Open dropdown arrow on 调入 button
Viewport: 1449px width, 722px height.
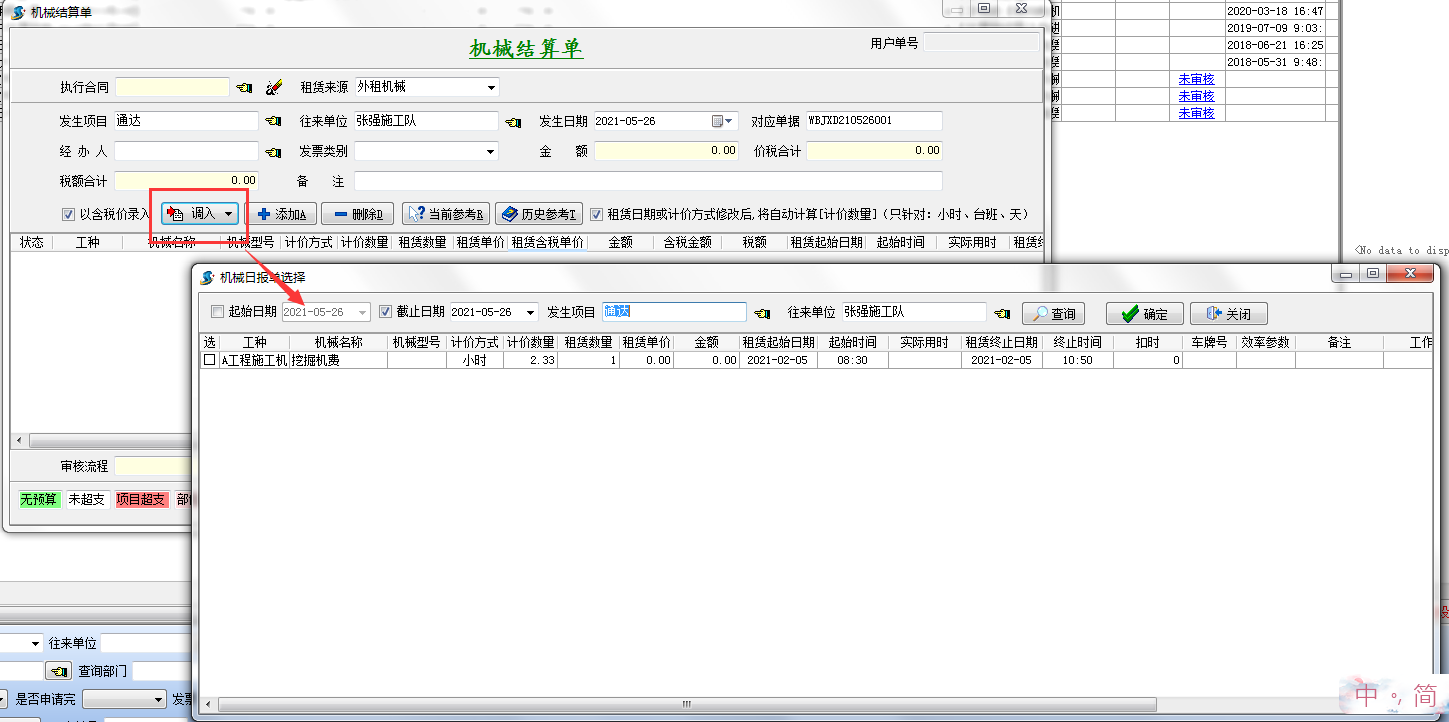(229, 214)
